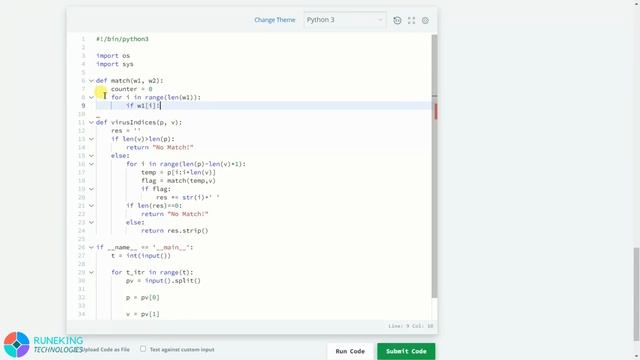Collapse the if len(v)>len(p) fold arrow

coord(91,139)
